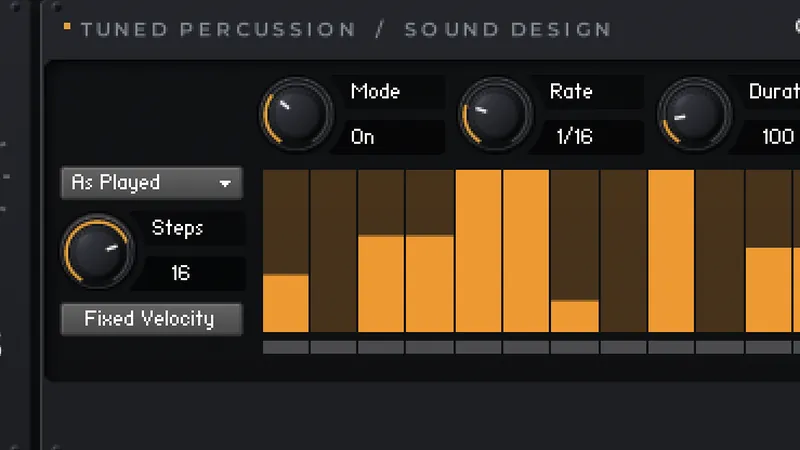800x450 pixels.
Task: Toggle the grey button below step four
Action: (x=430, y=348)
